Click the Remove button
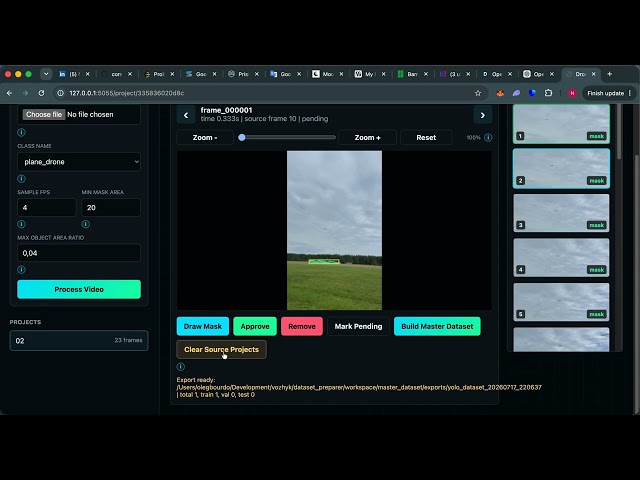 pos(302,327)
